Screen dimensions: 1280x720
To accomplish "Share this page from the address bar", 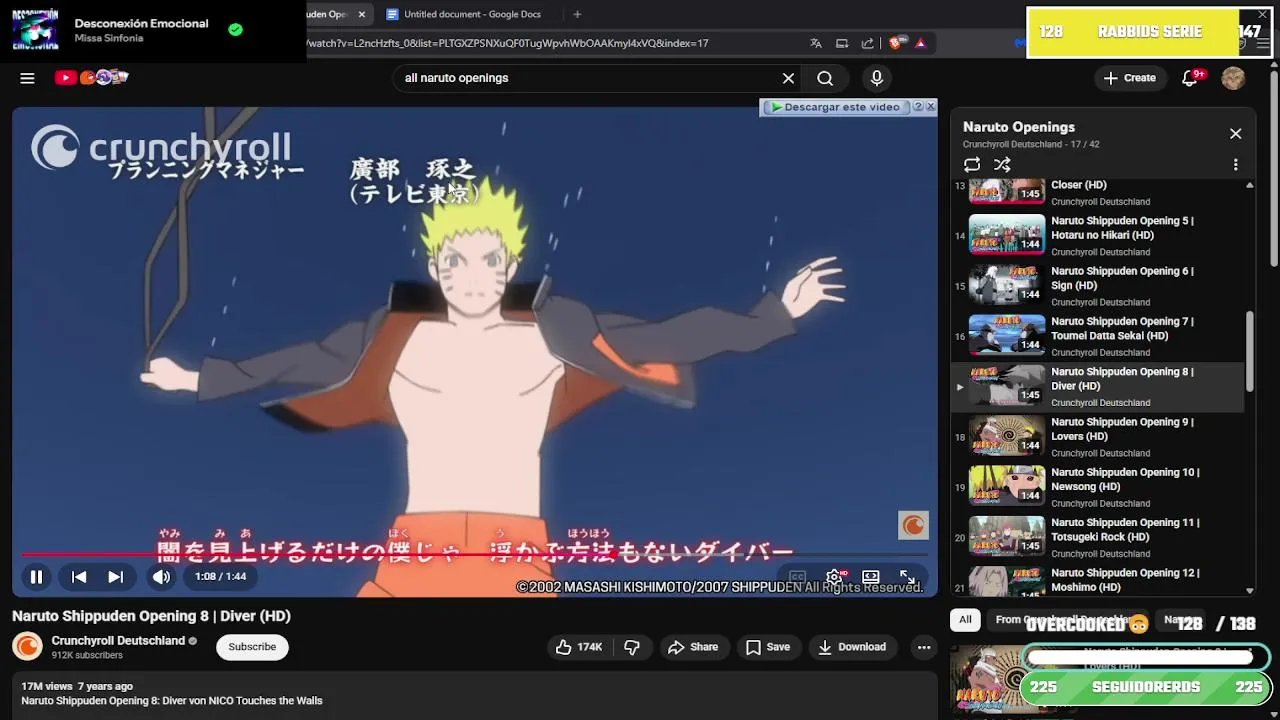I will (x=868, y=43).
